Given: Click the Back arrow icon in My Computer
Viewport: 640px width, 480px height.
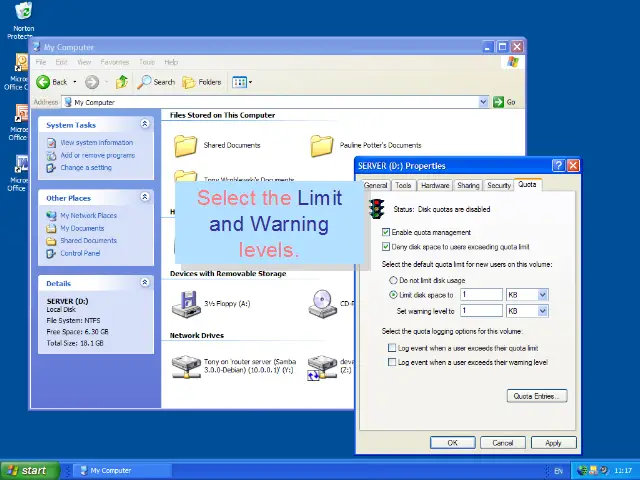Looking at the screenshot, I should [43, 82].
